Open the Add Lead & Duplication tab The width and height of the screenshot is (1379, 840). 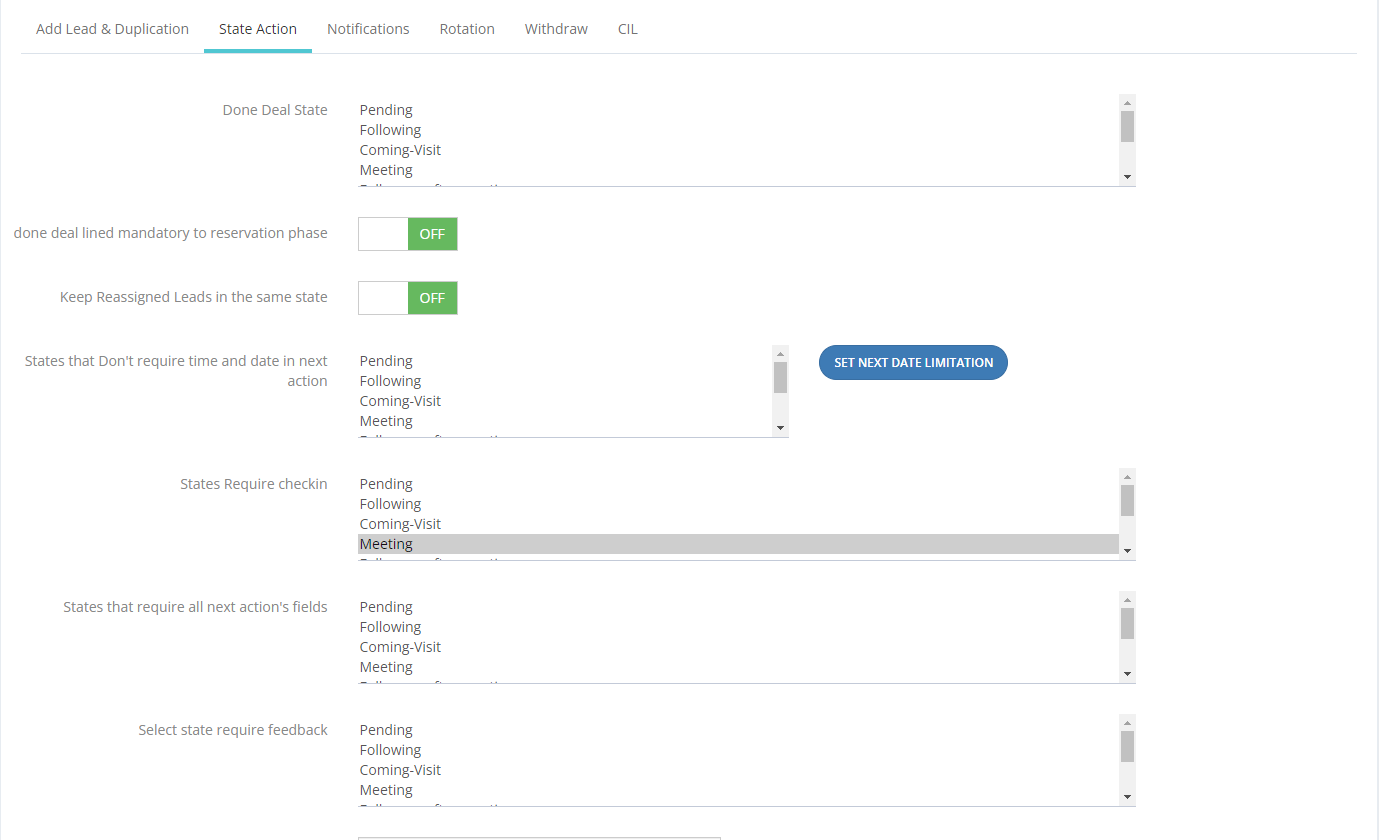pyautogui.click(x=112, y=29)
